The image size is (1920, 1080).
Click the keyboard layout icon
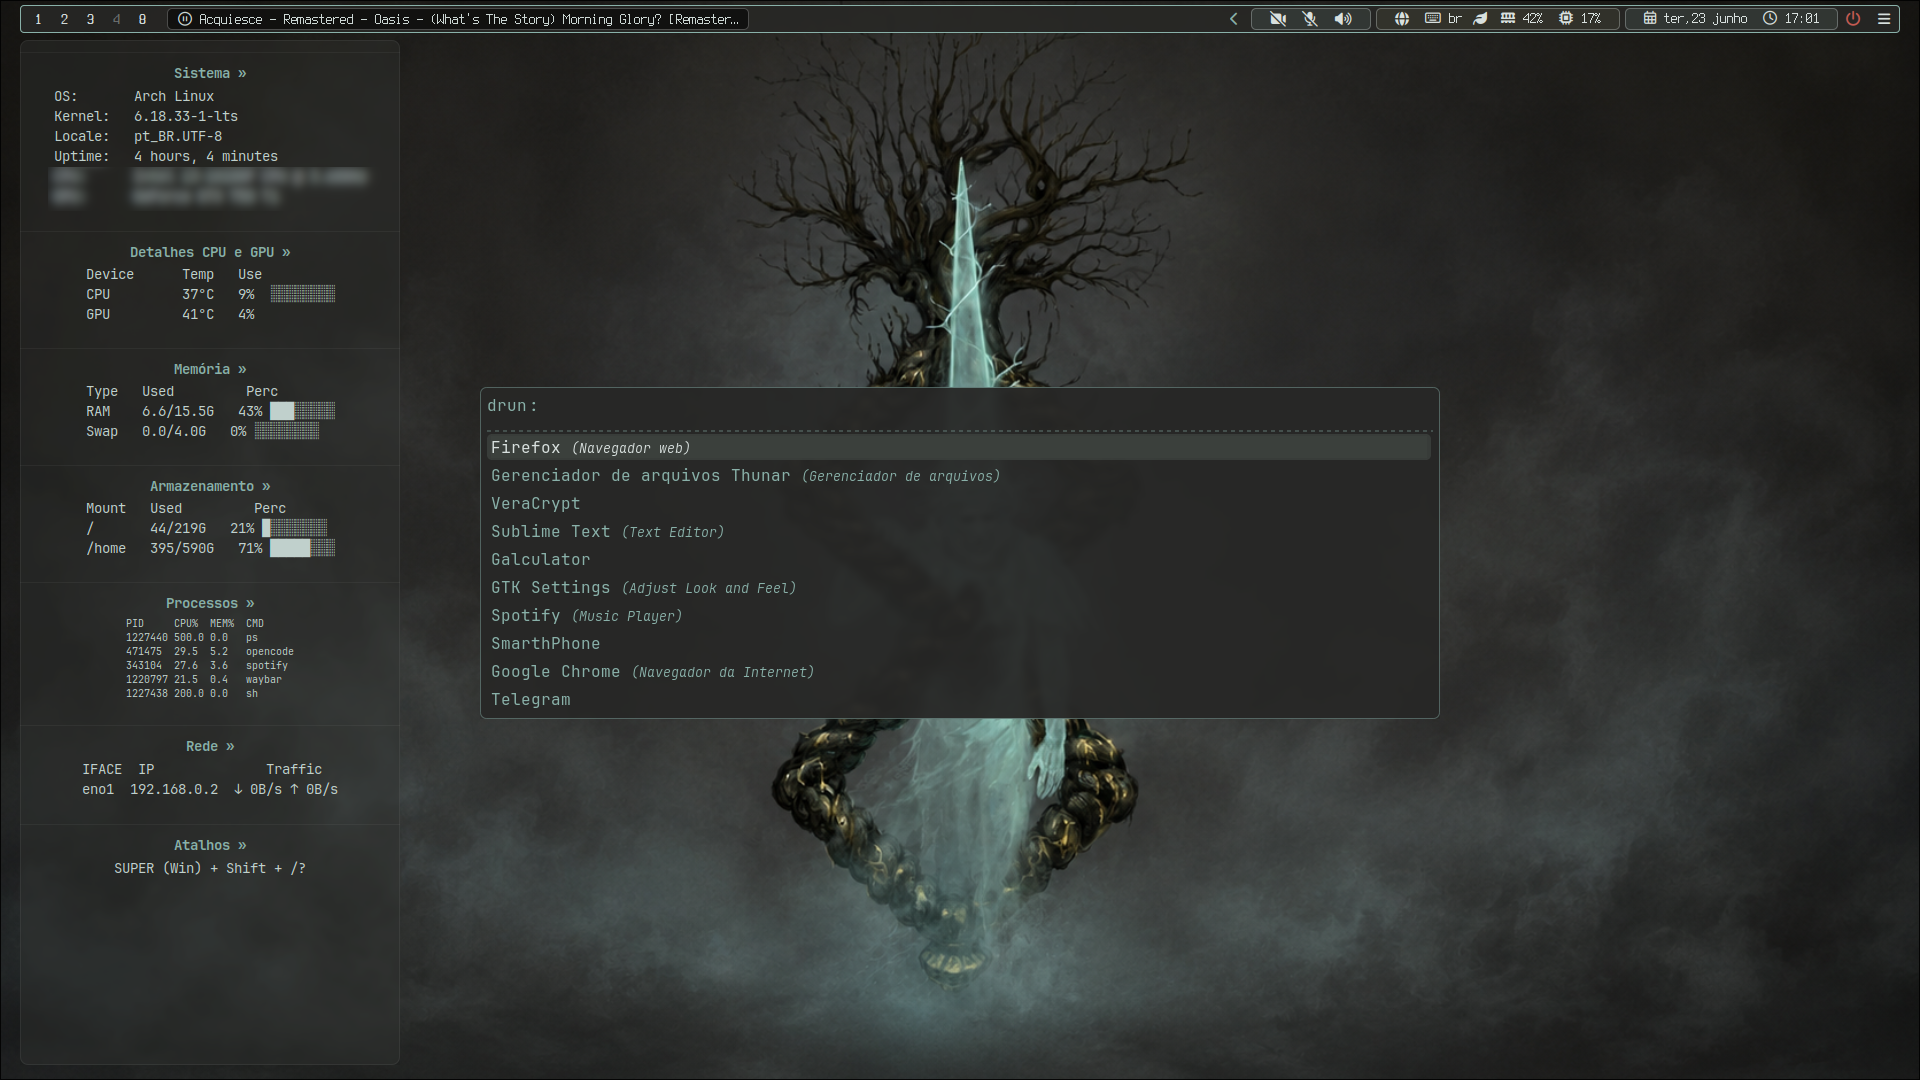click(x=1432, y=19)
